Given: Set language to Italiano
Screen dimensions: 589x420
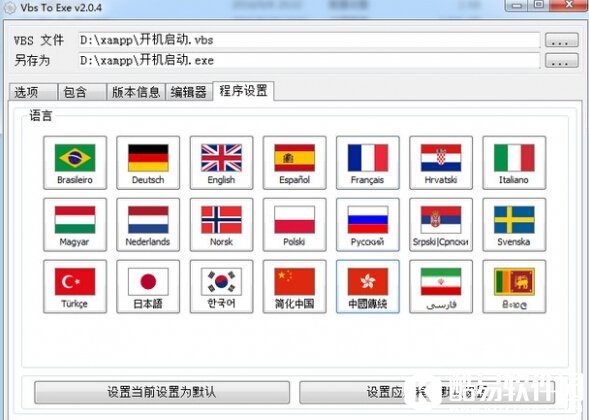Looking at the screenshot, I should [514, 163].
